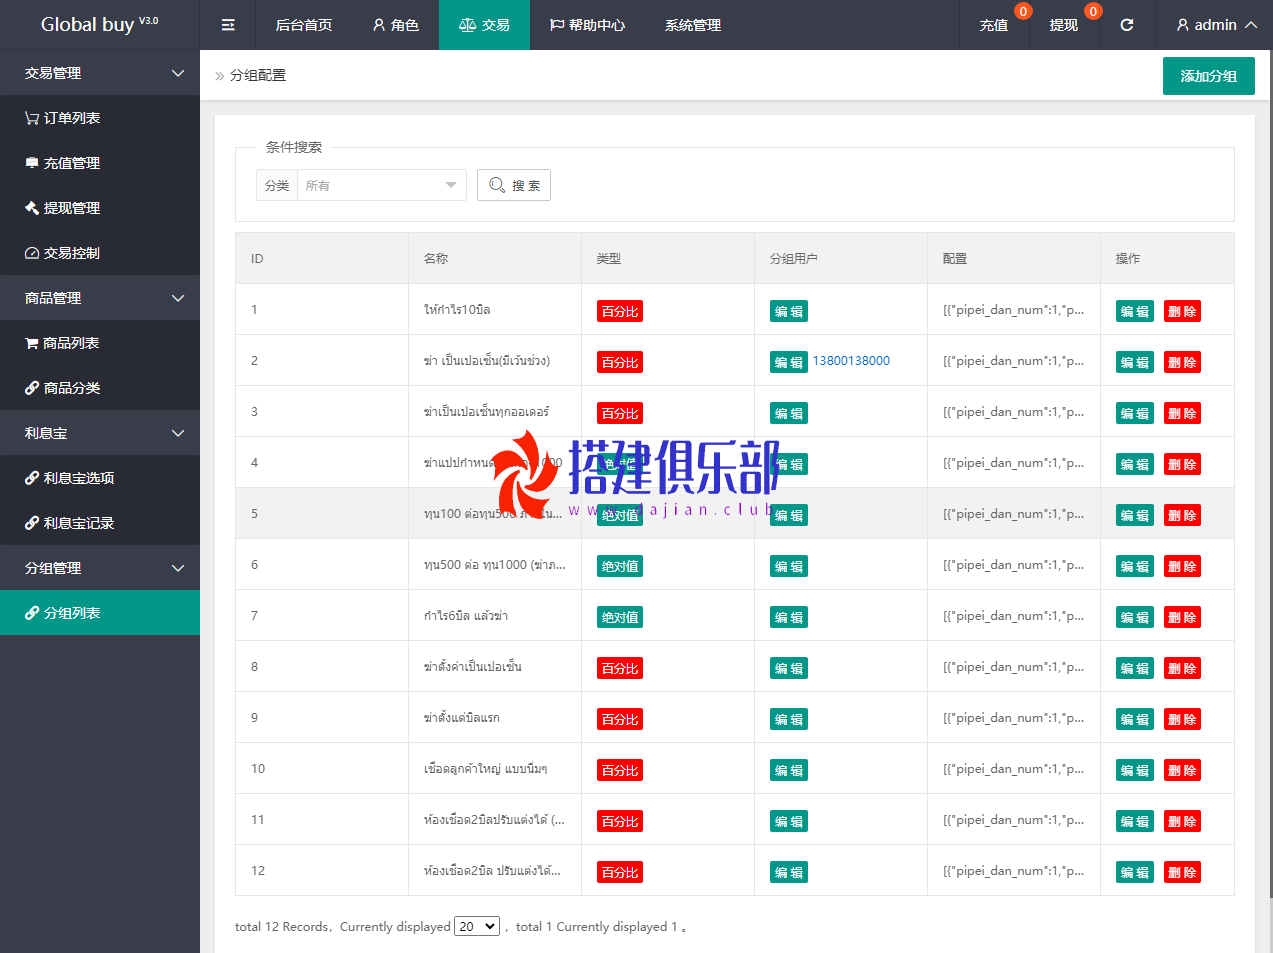This screenshot has width=1273, height=953.
Task: Edit group users for row ID 1
Action: pos(789,311)
